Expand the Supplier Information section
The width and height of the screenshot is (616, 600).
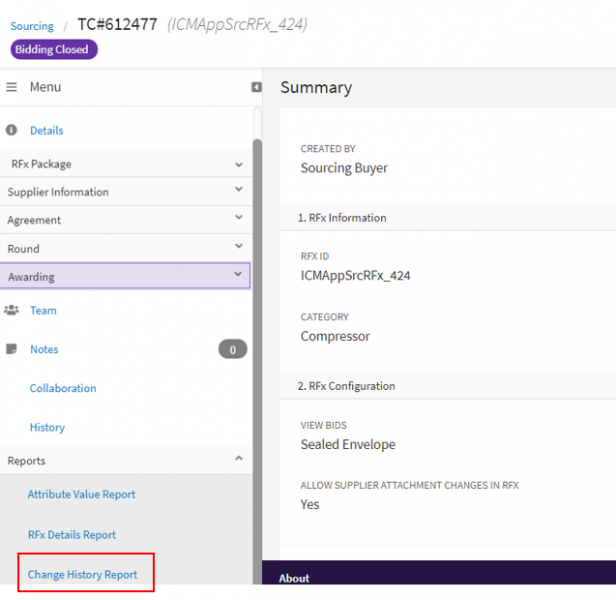tap(238, 190)
